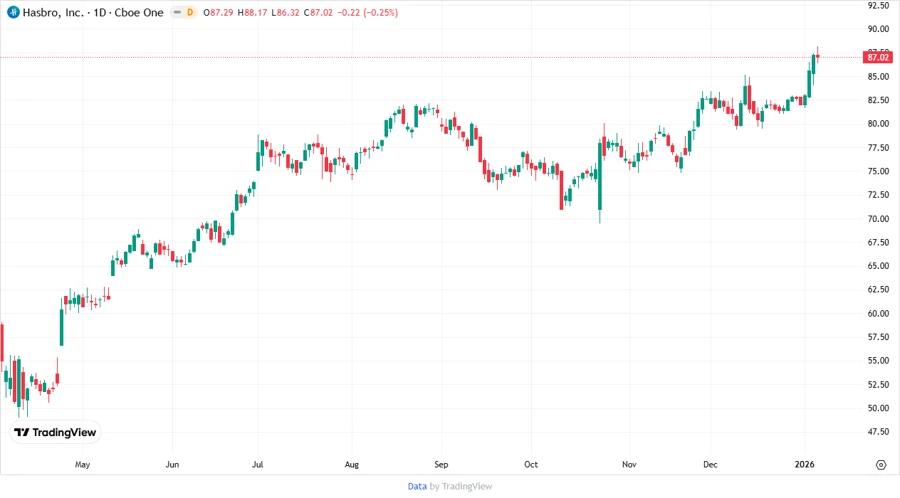Viewport: 900px width, 498px height.
Task: Click the 85.00 price axis label
Action: (878, 76)
